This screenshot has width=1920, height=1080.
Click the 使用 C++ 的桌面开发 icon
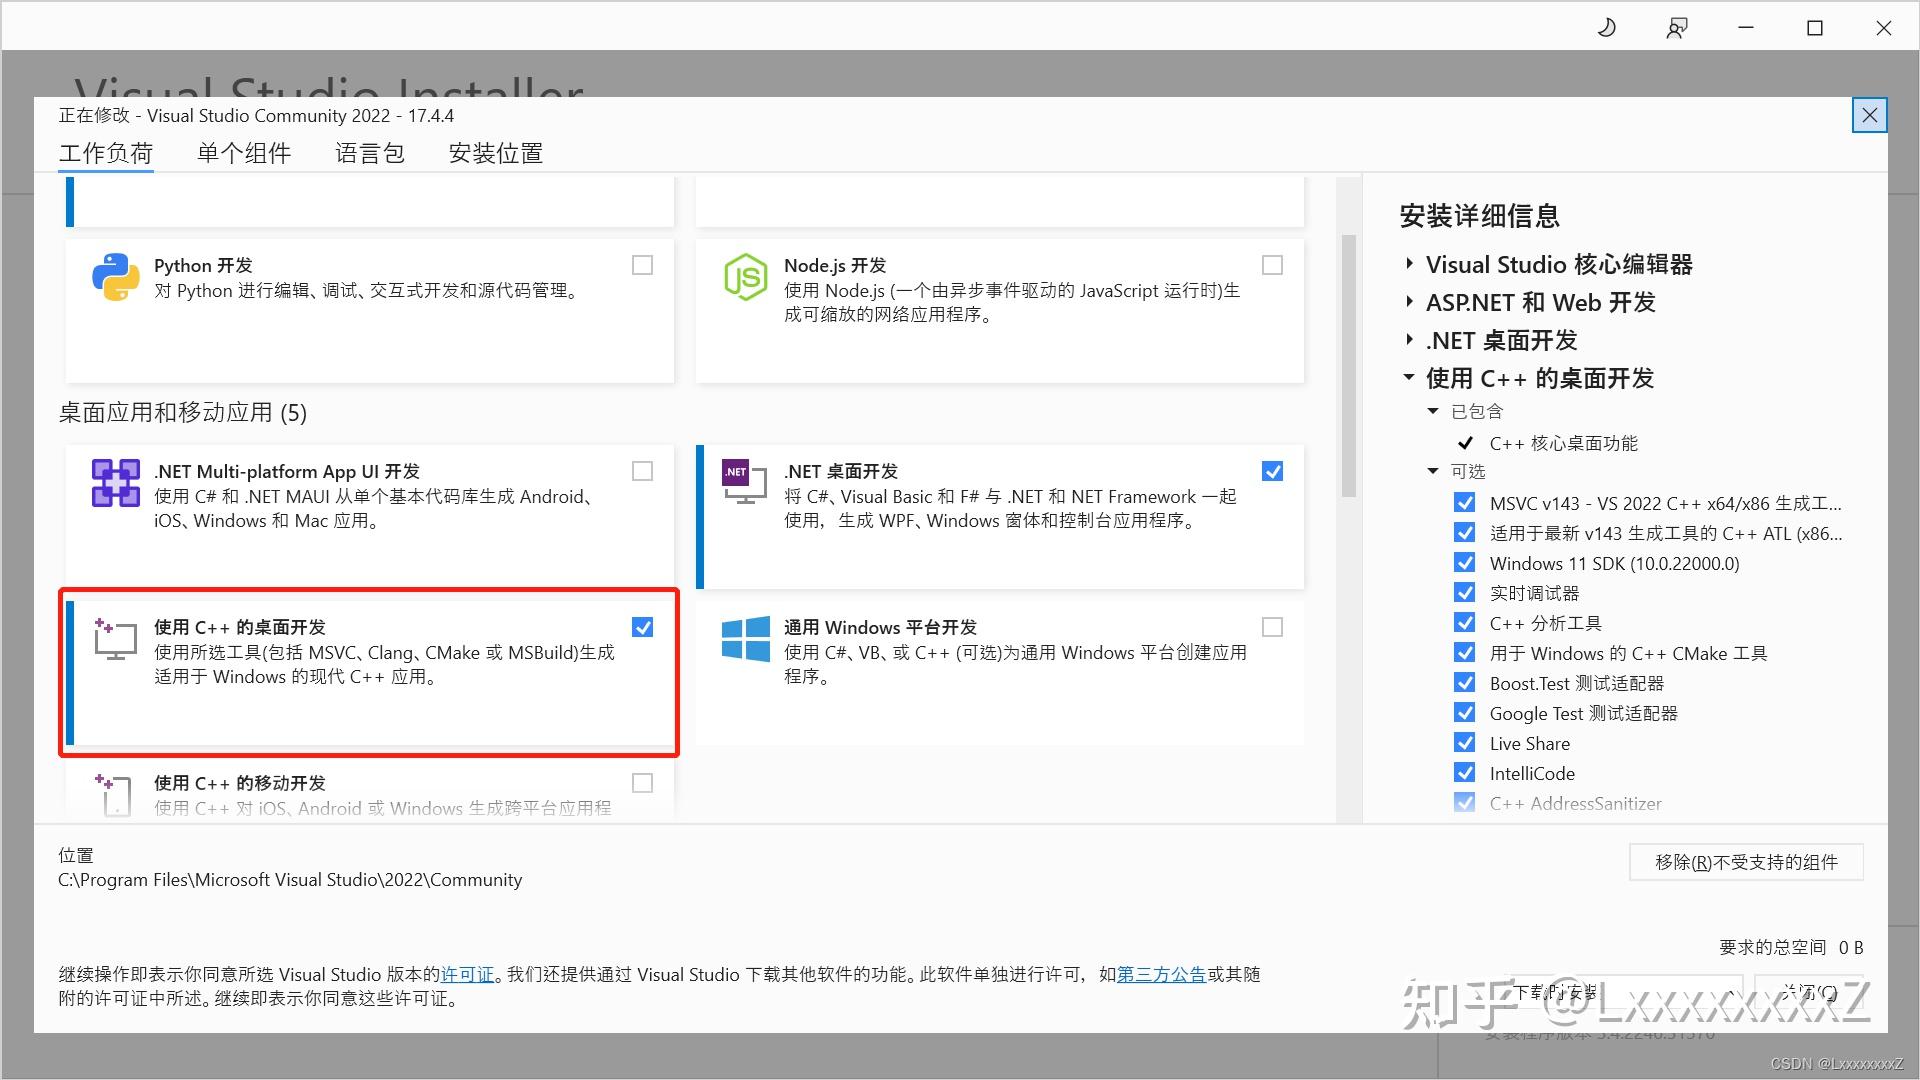click(x=114, y=639)
